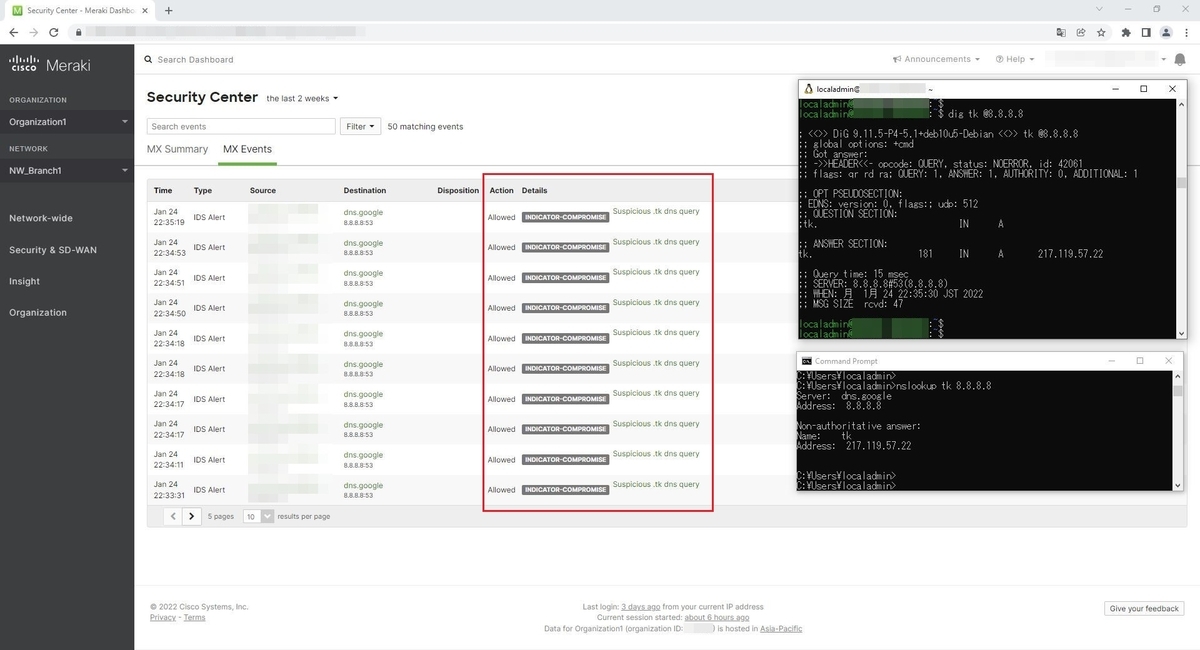Open the Google Translate icon in address bar
1200x650 pixels.
1060,32
